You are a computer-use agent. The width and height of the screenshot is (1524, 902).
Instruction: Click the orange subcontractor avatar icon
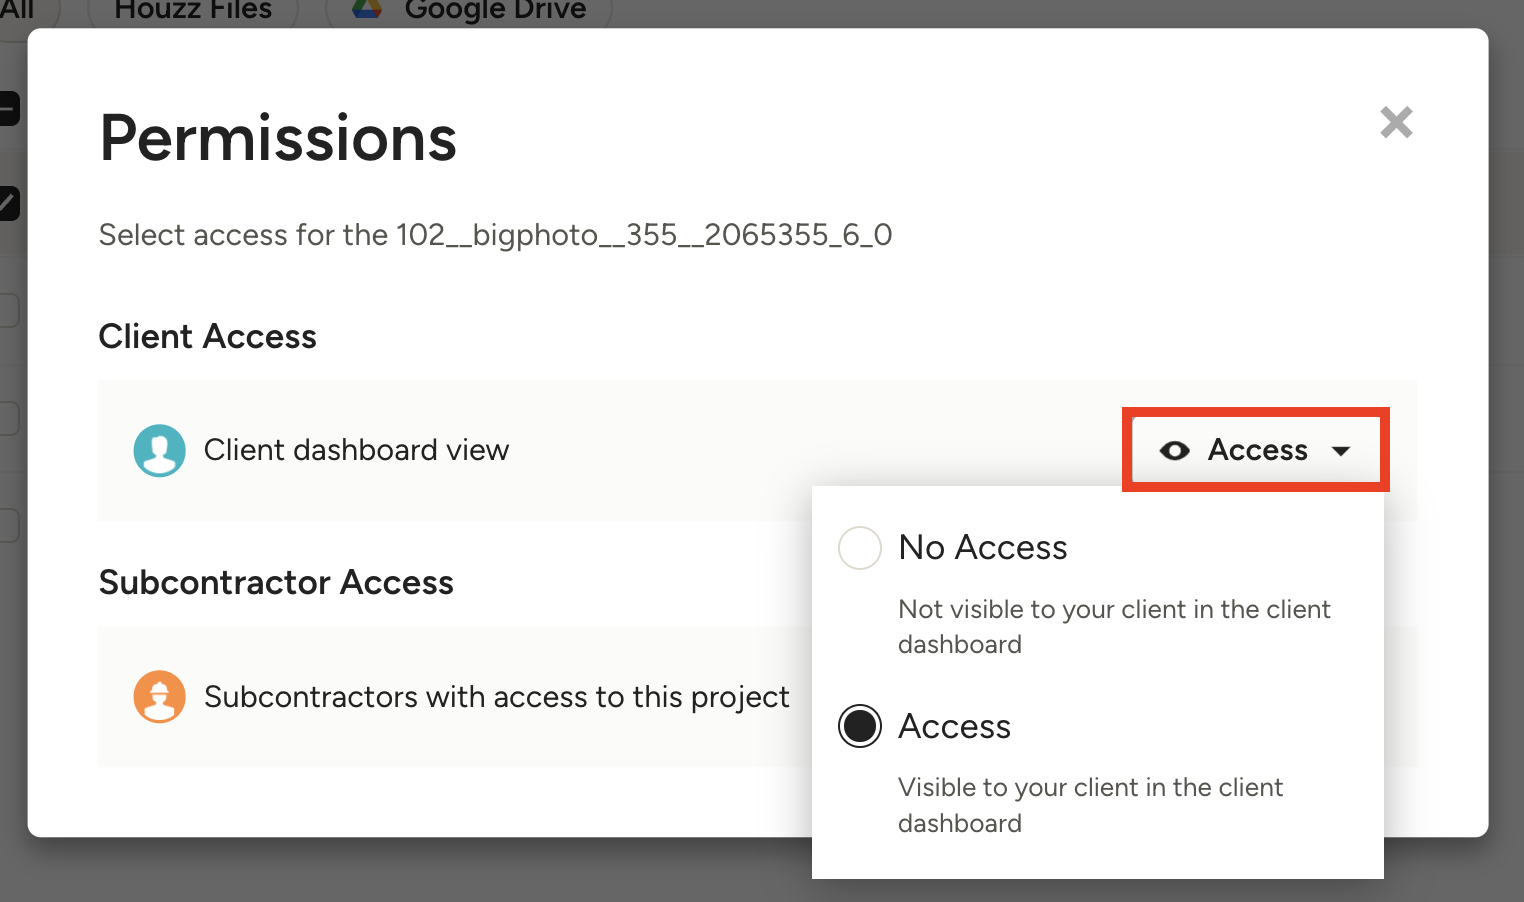(x=160, y=696)
